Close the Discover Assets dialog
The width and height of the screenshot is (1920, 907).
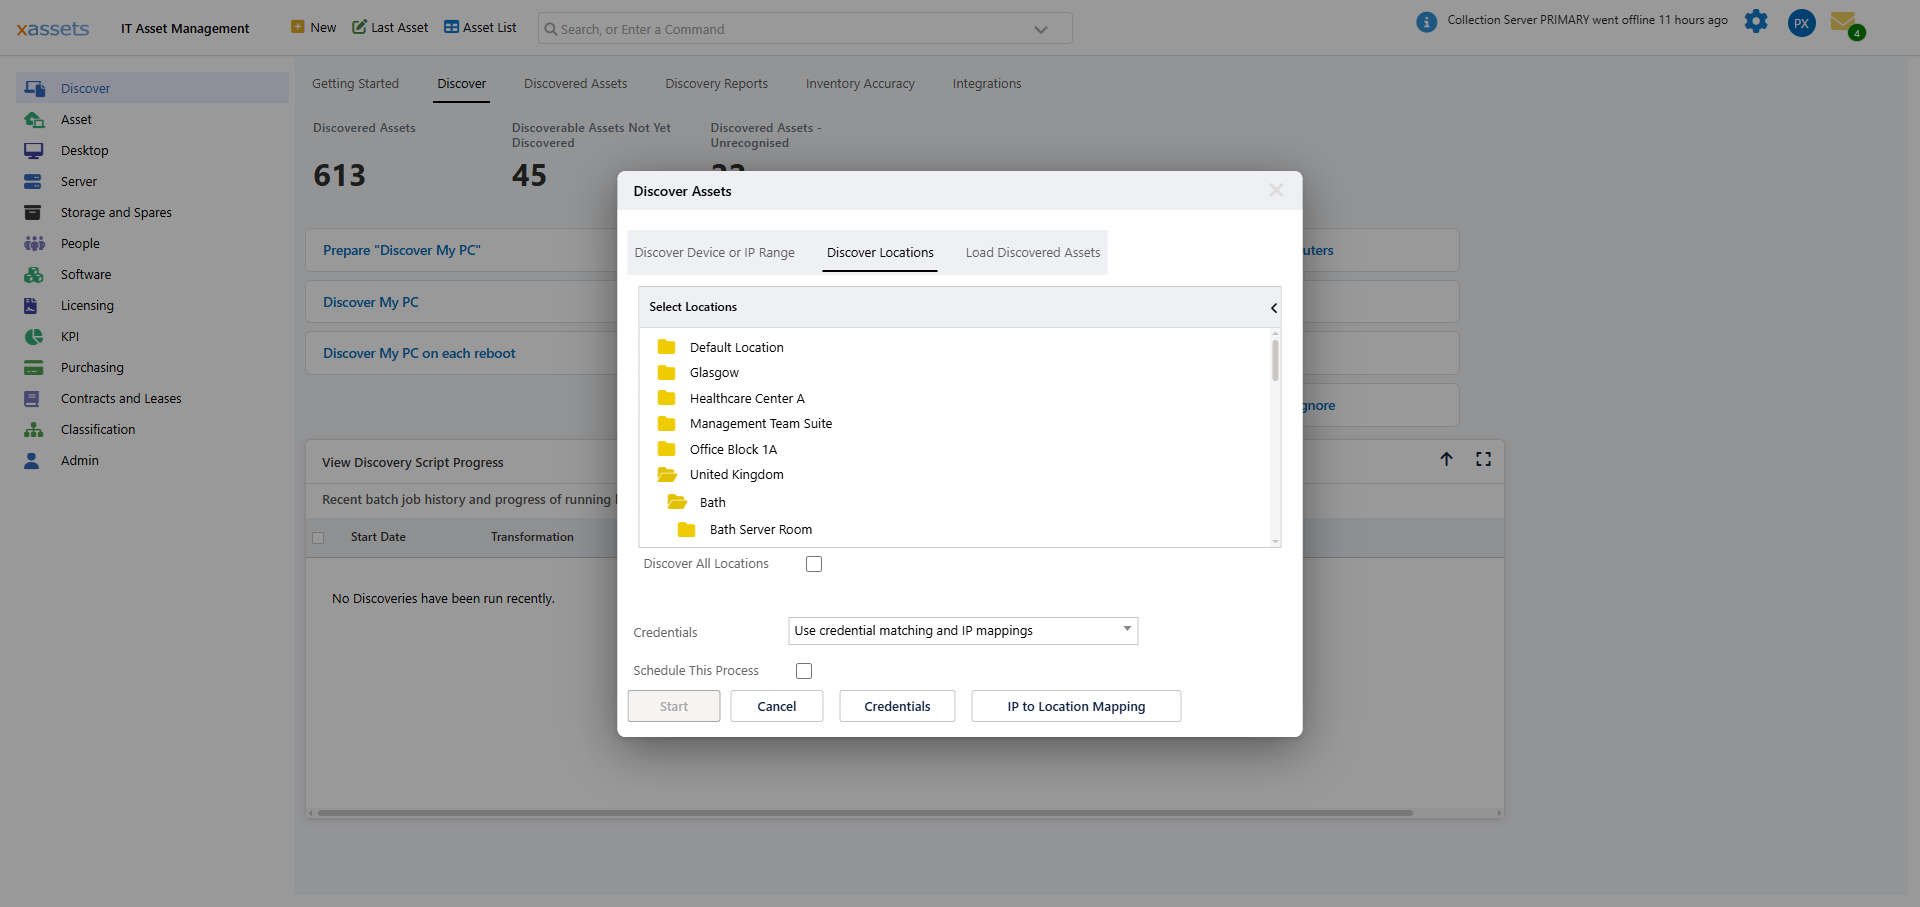pyautogui.click(x=1276, y=190)
